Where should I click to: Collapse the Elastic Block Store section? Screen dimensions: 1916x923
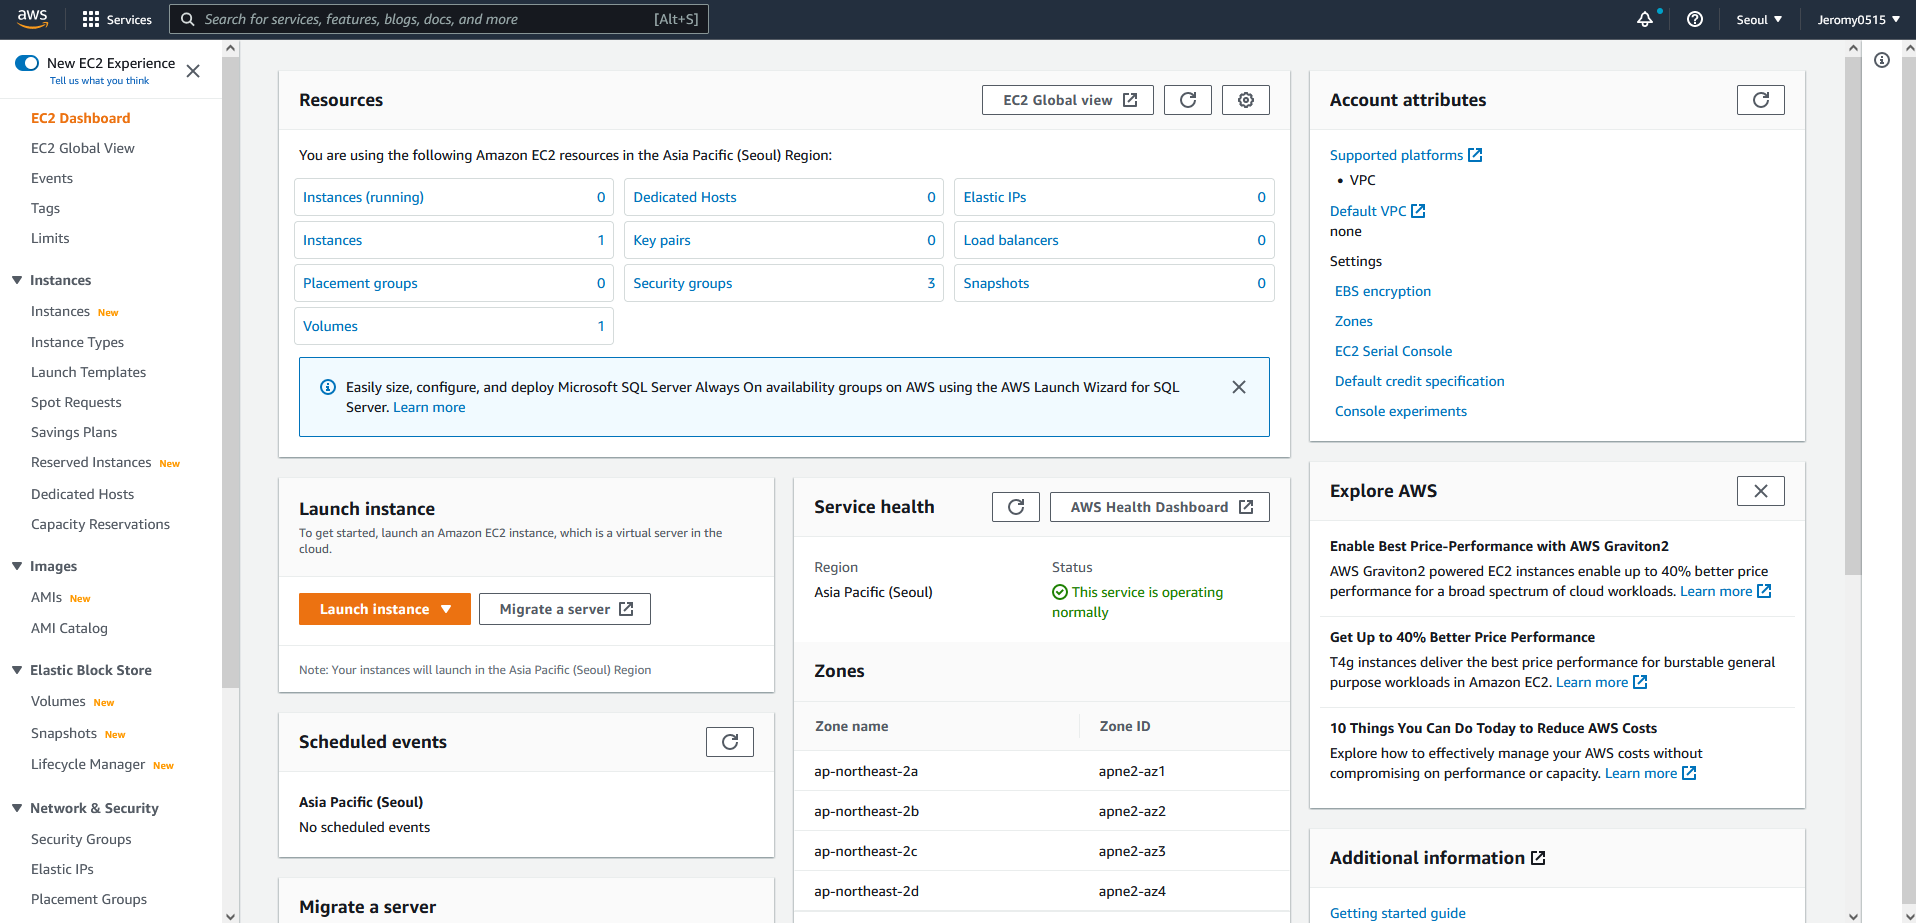[x=17, y=670]
